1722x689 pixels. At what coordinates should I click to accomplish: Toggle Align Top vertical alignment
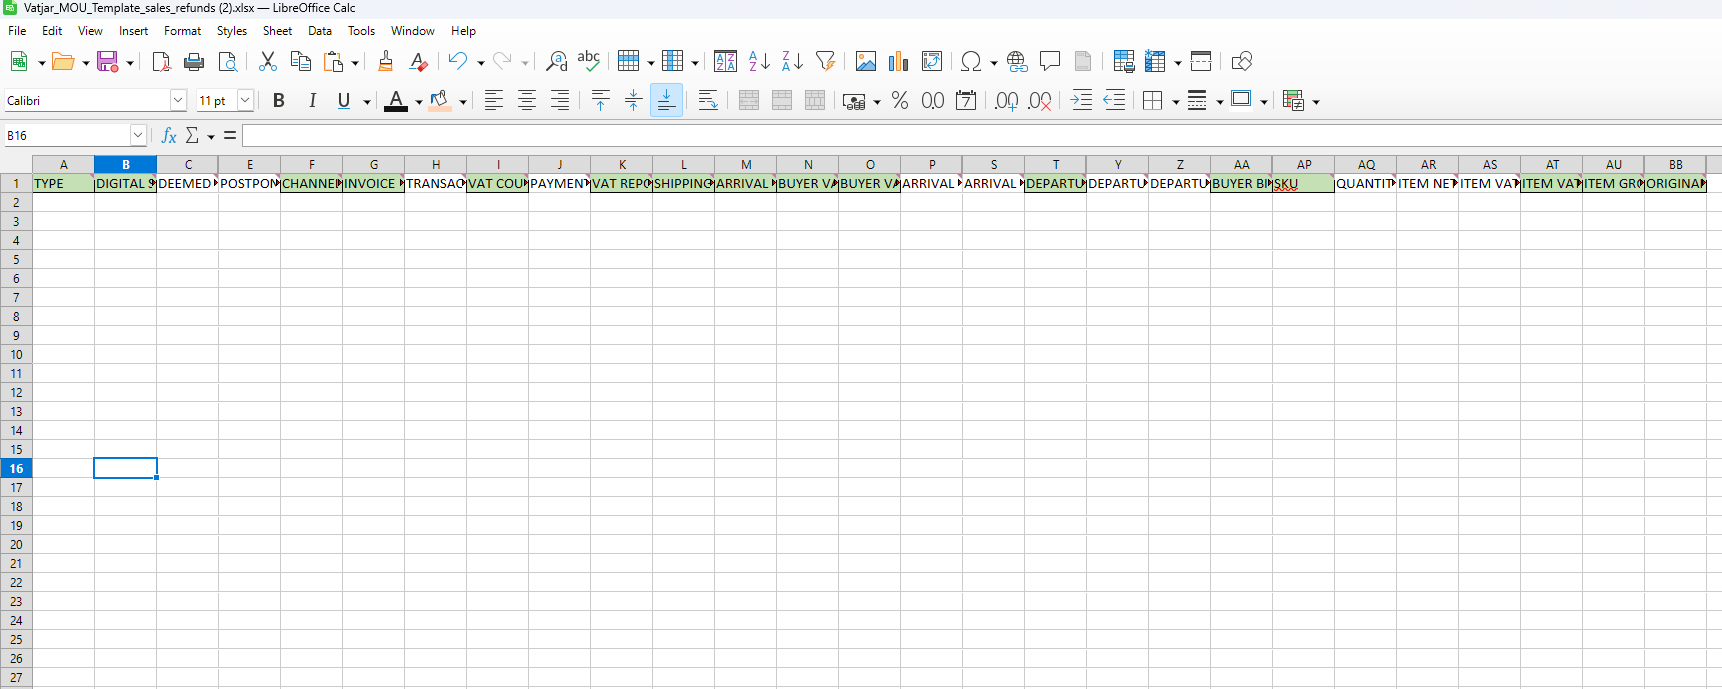[600, 100]
